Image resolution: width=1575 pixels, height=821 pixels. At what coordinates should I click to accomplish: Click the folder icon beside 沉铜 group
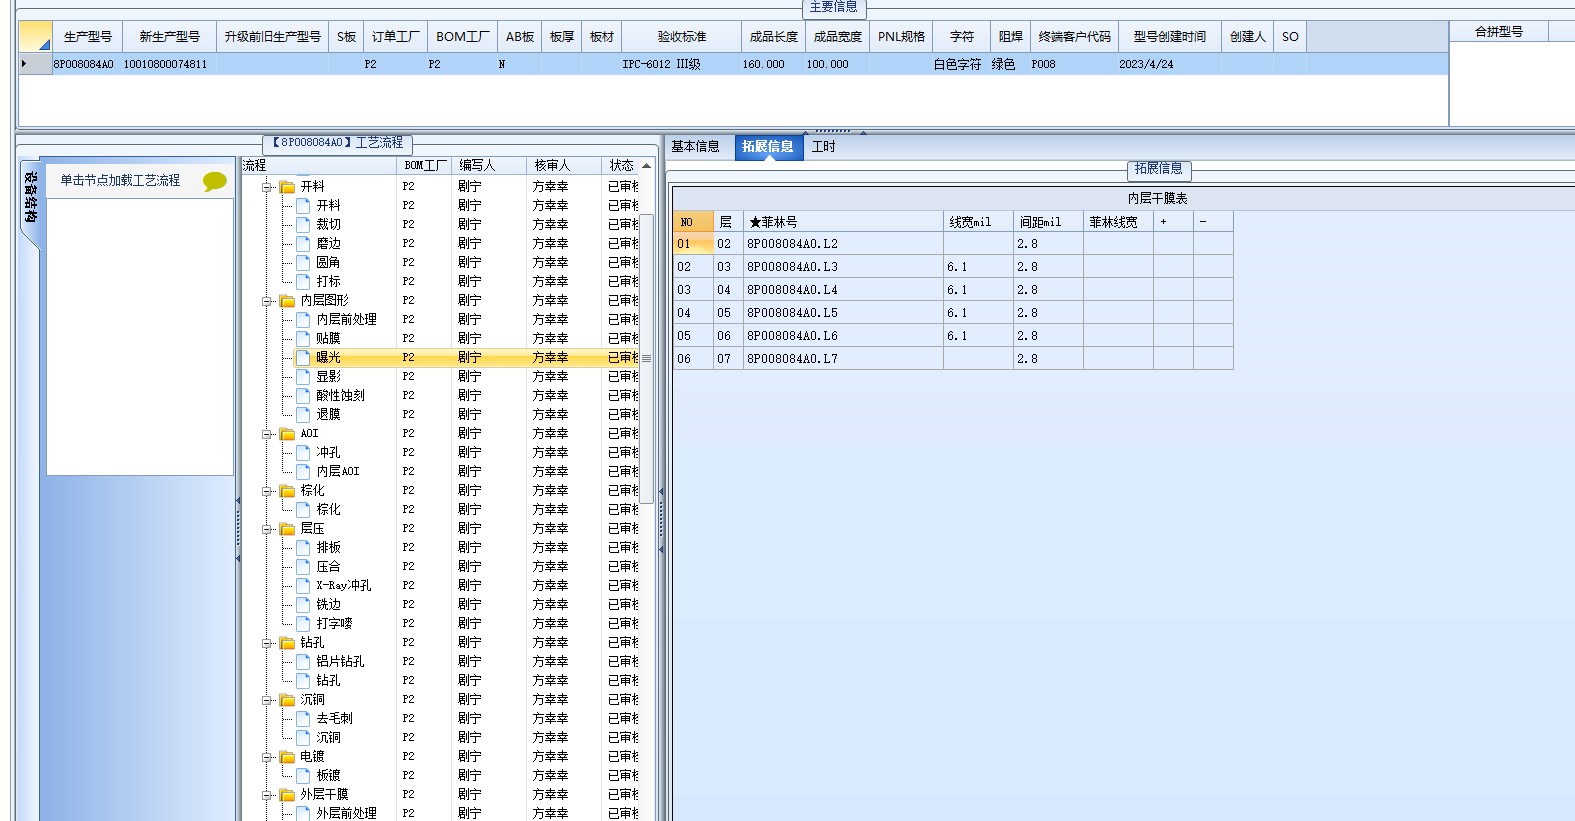point(287,700)
